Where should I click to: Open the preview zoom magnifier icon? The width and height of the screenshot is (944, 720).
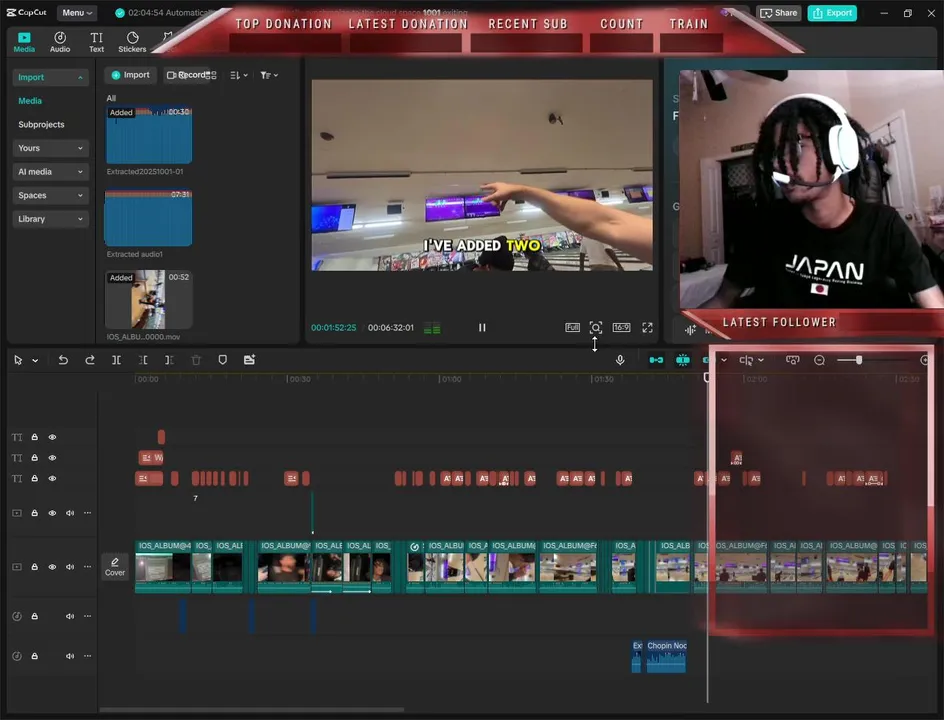tap(595, 327)
